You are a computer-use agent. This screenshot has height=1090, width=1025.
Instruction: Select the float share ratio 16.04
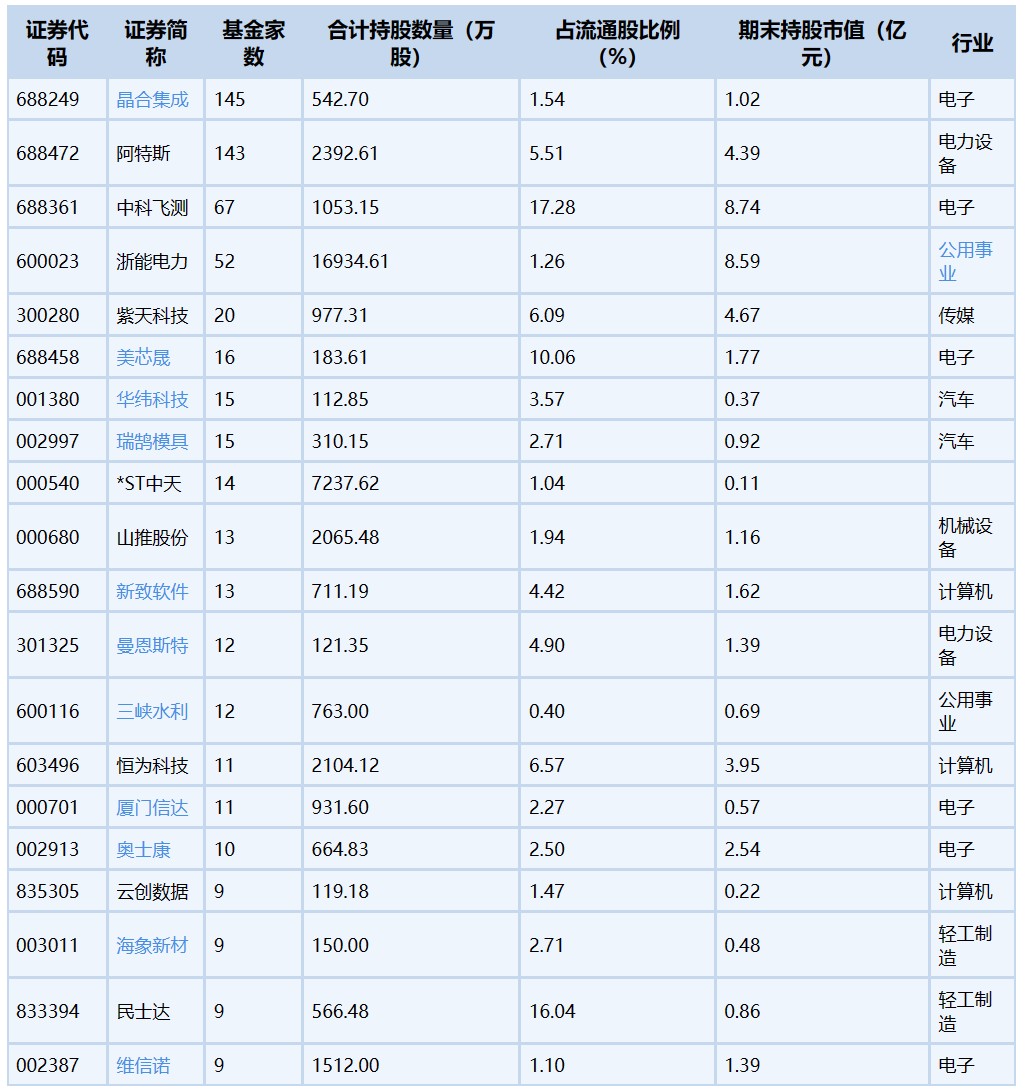552,1011
